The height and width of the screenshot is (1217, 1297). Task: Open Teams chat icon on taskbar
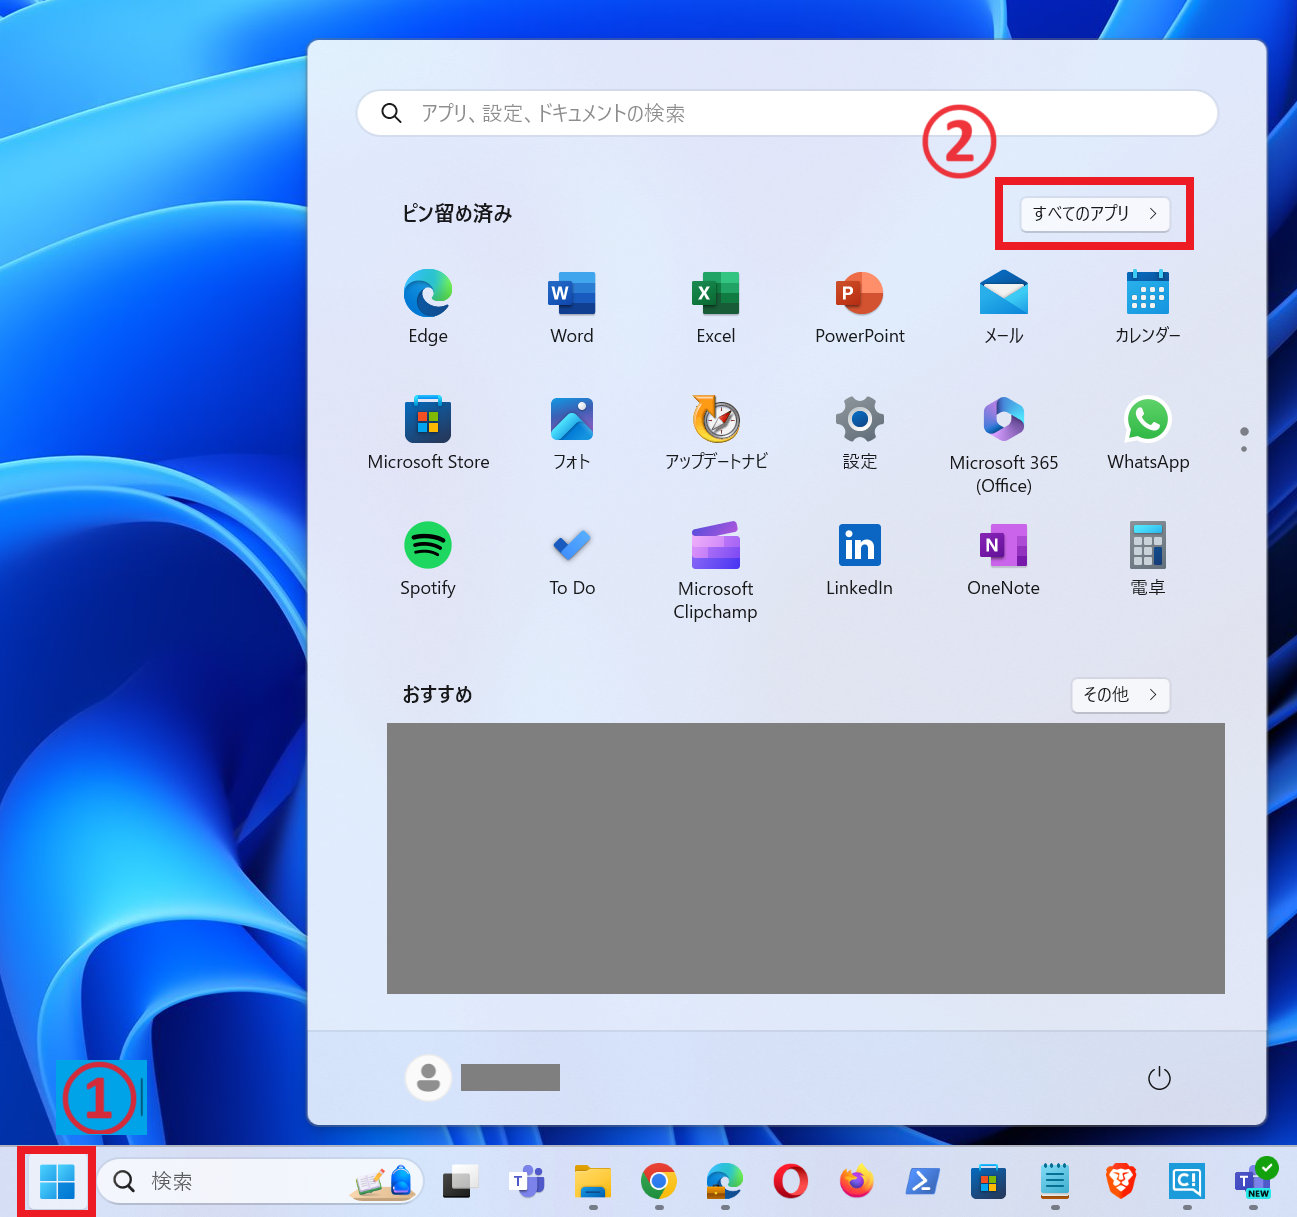(526, 1182)
